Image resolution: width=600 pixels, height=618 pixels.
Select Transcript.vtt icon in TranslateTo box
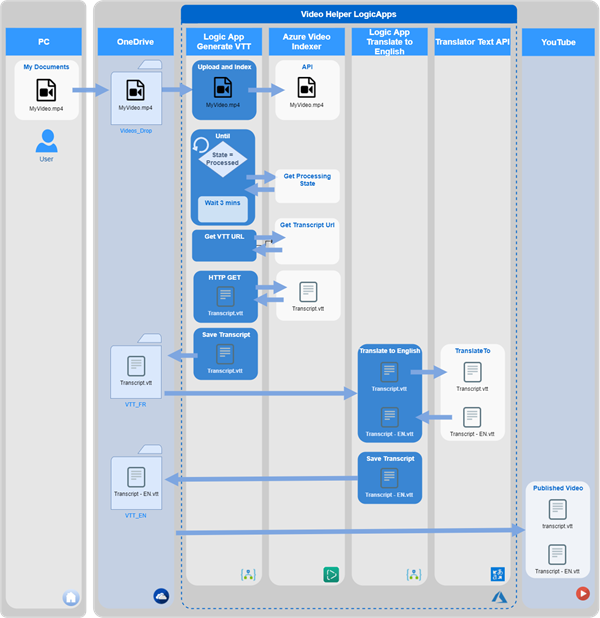pos(473,372)
